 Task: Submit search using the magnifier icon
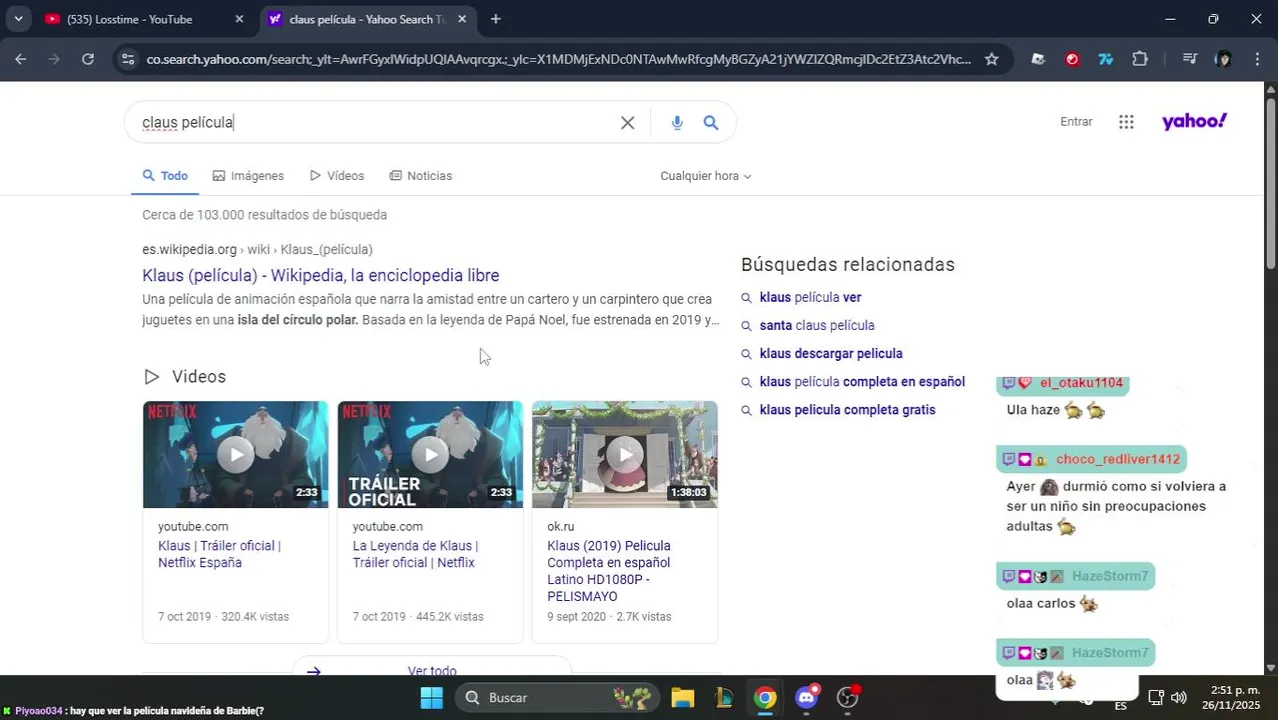[711, 123]
